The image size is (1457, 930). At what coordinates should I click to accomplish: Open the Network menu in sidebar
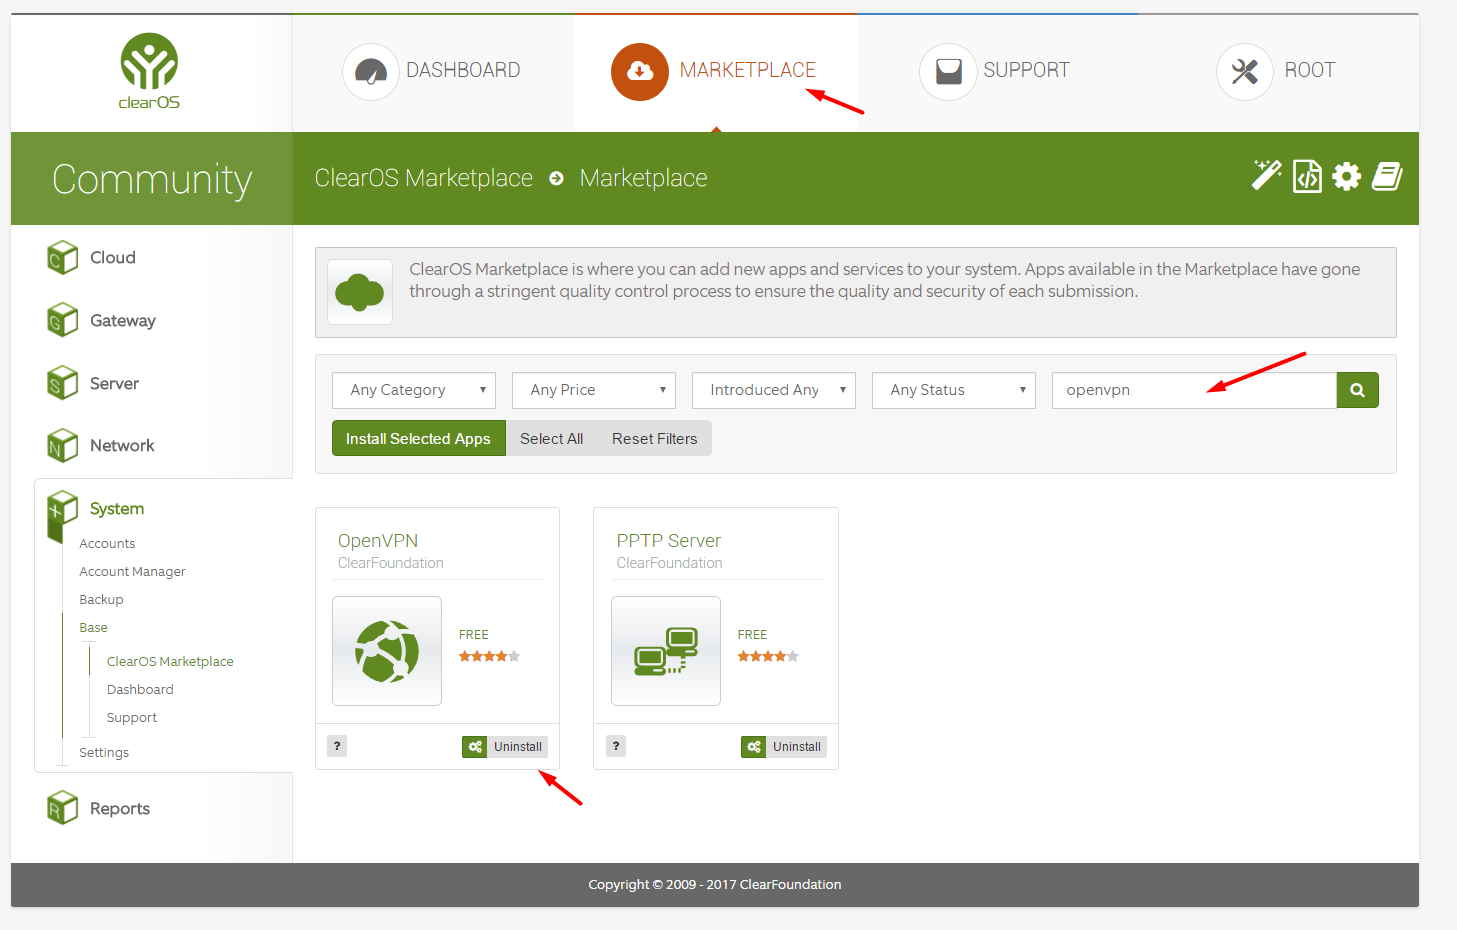tap(122, 445)
